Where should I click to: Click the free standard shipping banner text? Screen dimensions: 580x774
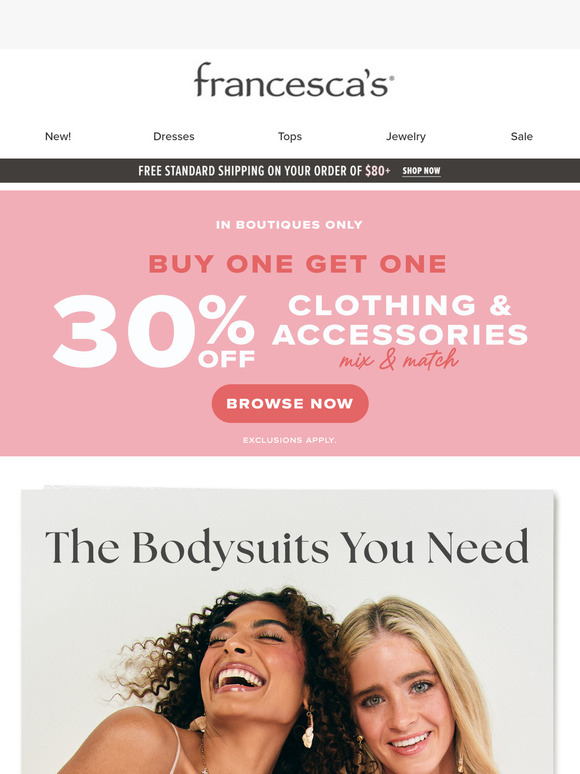(264, 171)
